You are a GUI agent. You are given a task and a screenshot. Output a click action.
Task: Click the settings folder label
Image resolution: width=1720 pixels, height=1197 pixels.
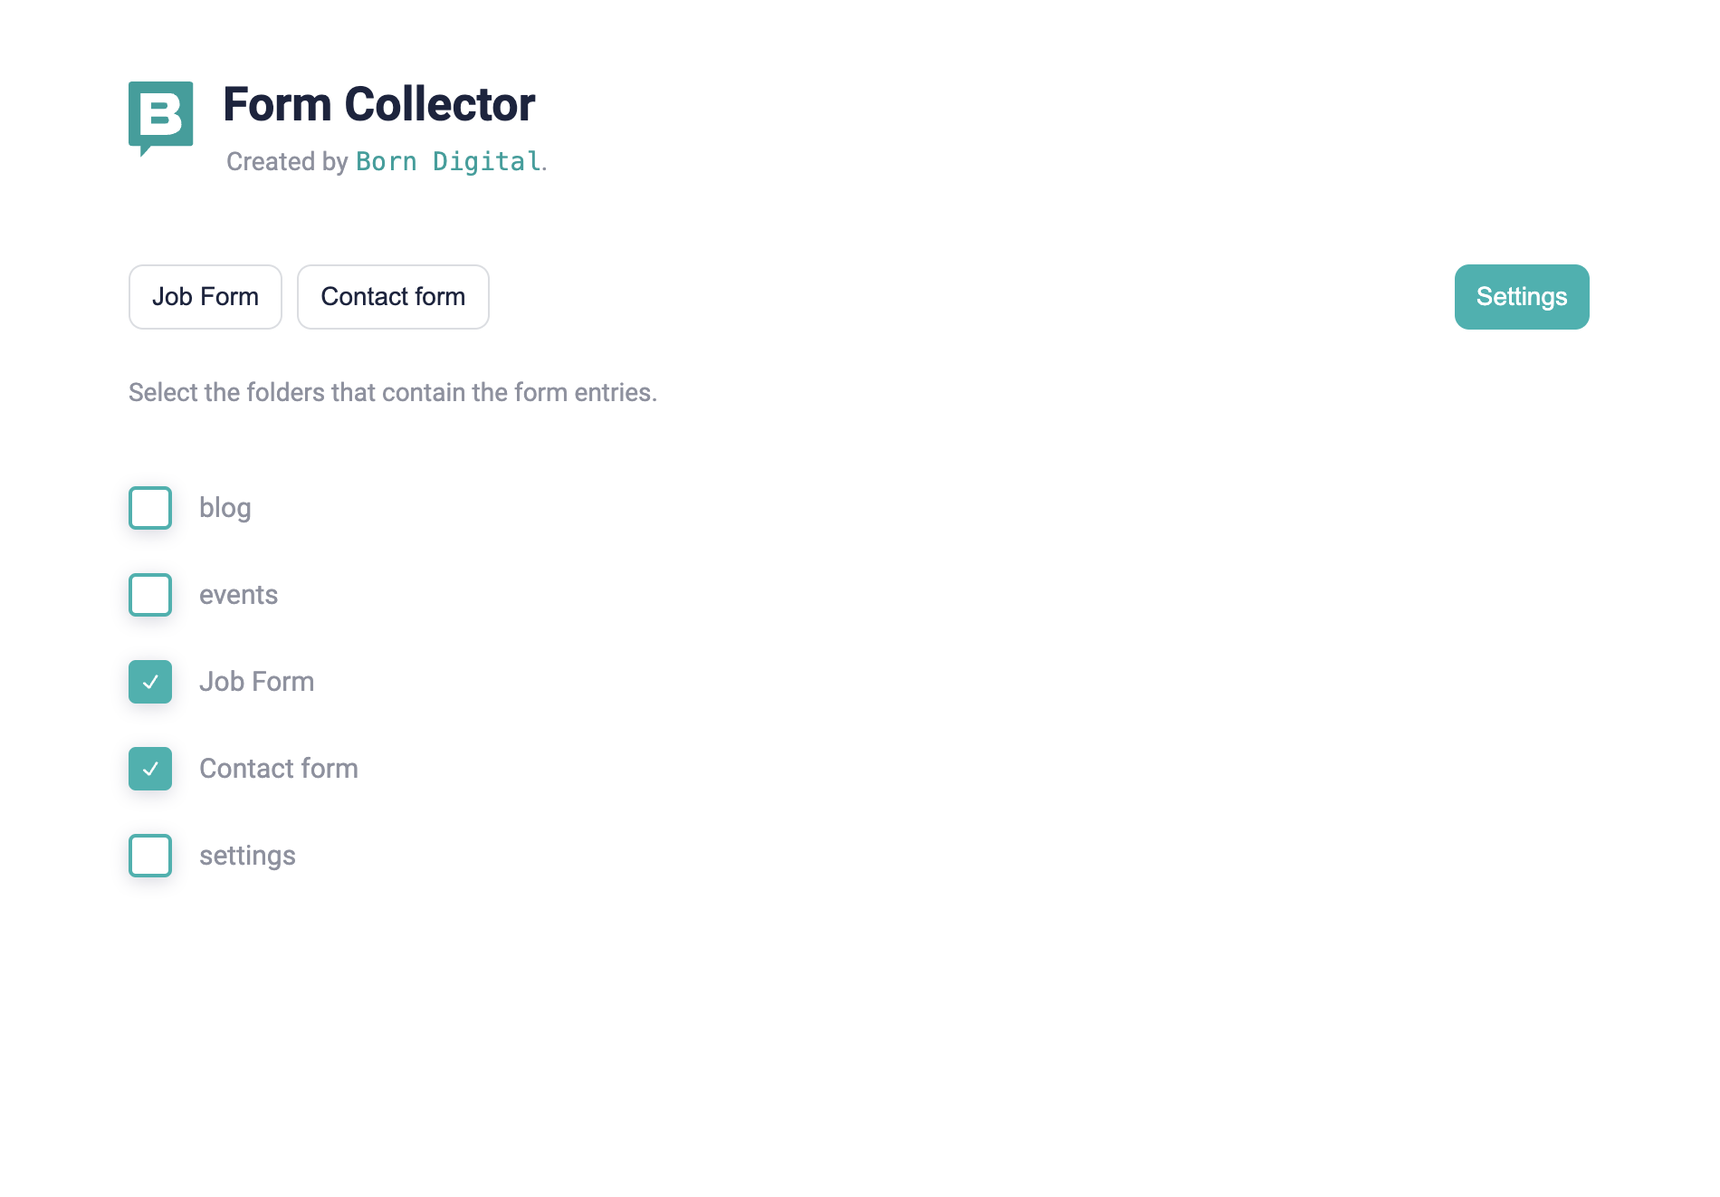pyautogui.click(x=247, y=856)
